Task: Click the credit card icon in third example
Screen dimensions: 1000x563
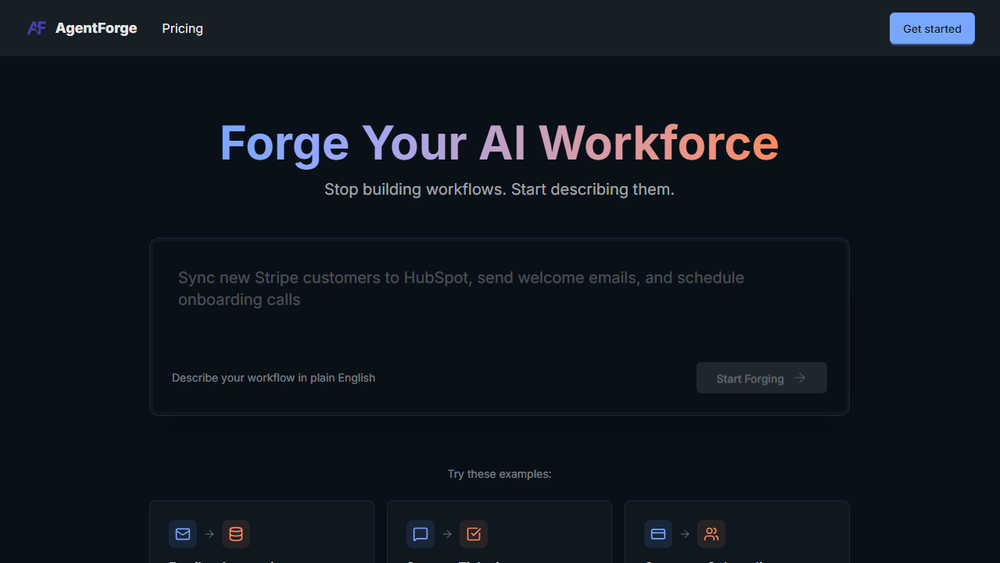Action: coord(658,534)
